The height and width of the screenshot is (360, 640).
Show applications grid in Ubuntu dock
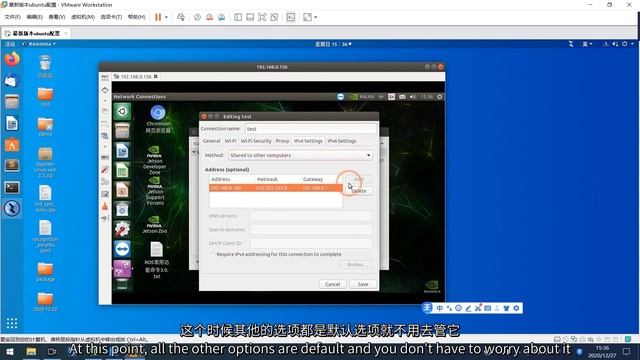click(x=12, y=323)
